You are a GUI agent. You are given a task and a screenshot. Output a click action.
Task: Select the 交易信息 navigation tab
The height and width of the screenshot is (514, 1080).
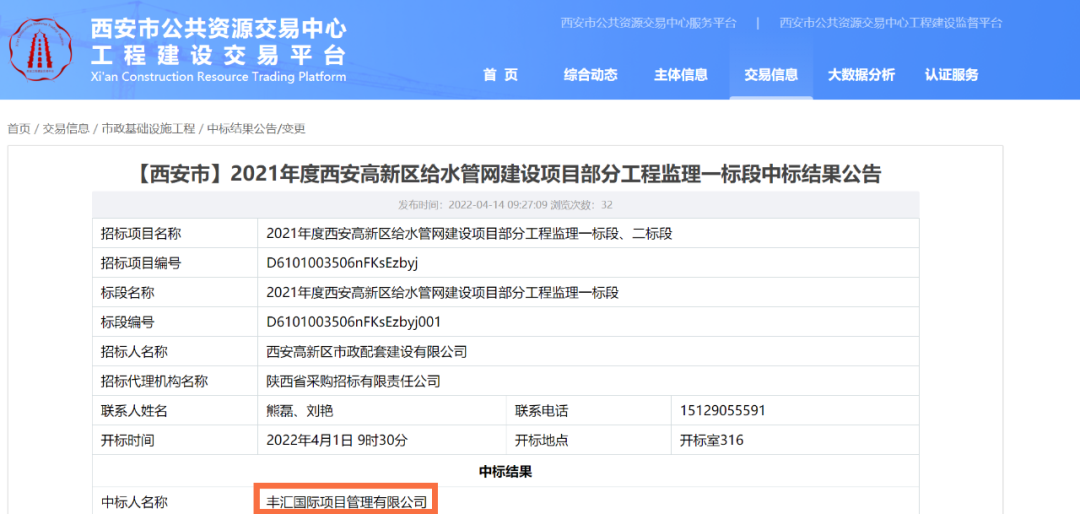[771, 75]
